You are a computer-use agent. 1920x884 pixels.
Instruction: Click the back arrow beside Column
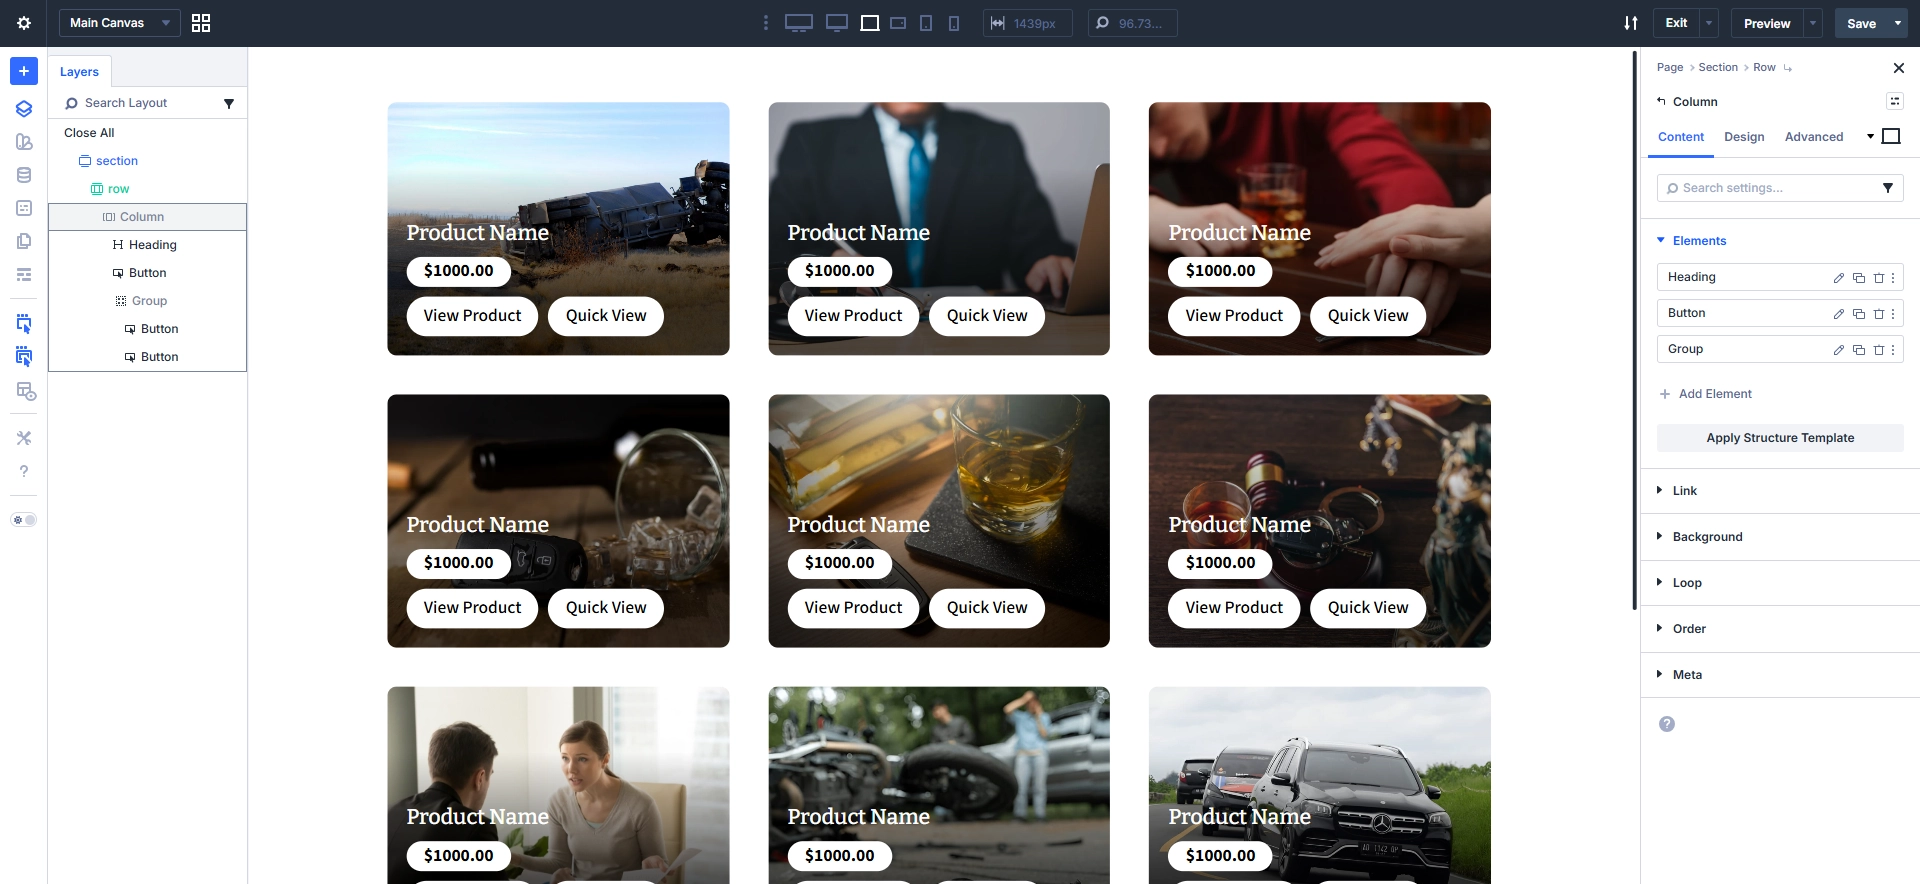(1661, 101)
